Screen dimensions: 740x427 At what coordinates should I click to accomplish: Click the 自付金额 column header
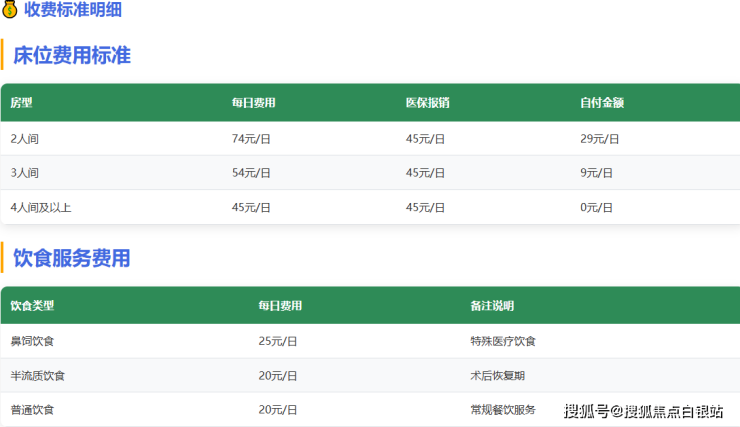tap(602, 103)
